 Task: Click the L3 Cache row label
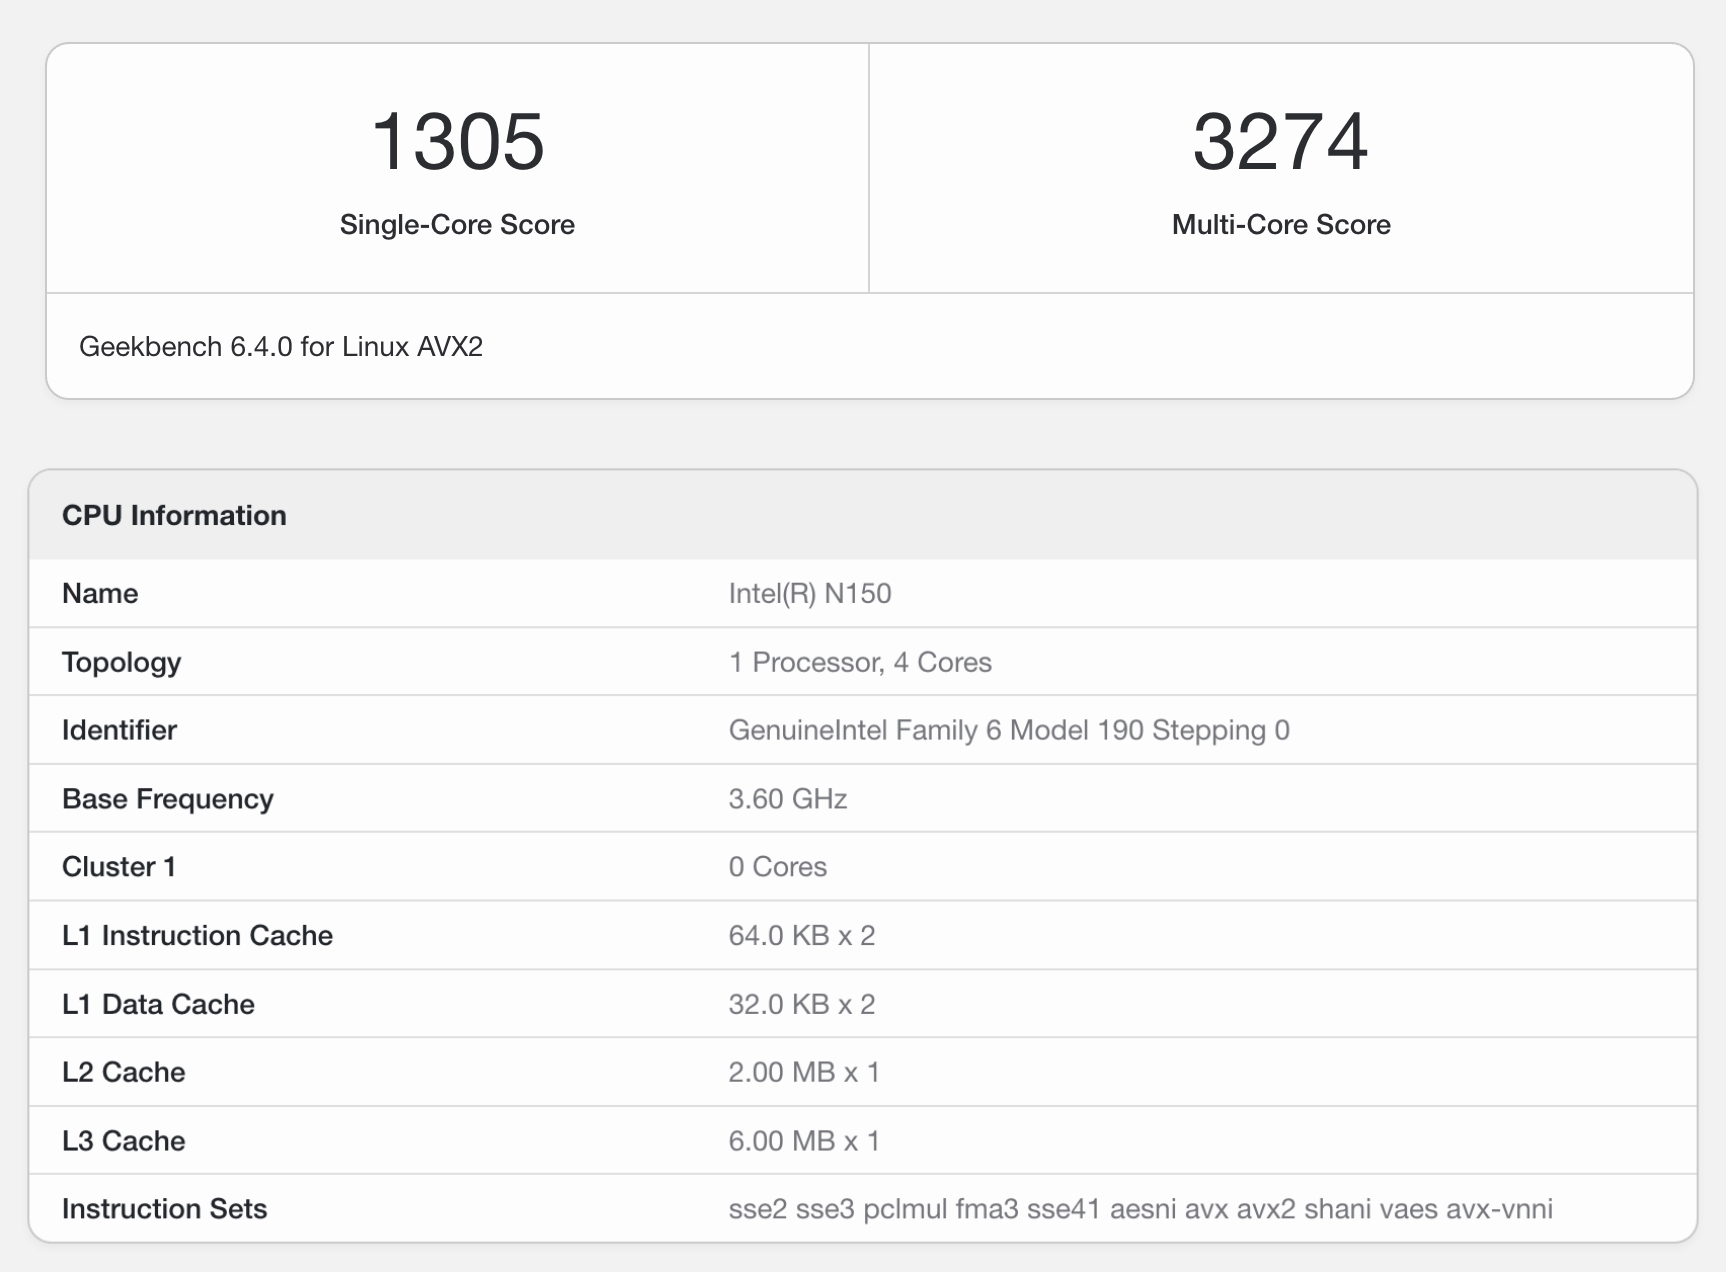point(123,1141)
